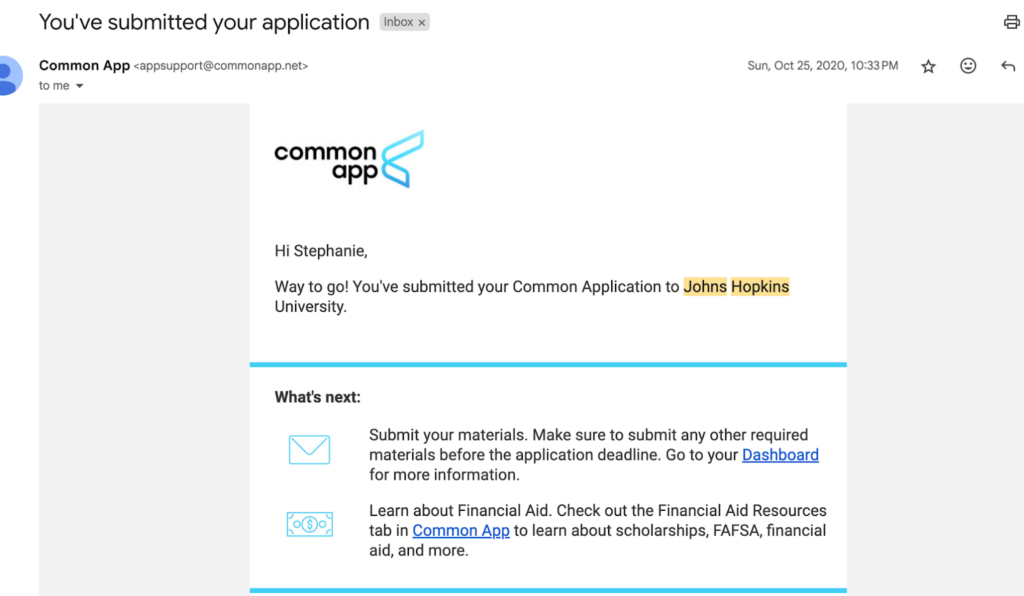The image size is (1024, 596).
Task: Click the Common App logo image
Action: (x=349, y=159)
